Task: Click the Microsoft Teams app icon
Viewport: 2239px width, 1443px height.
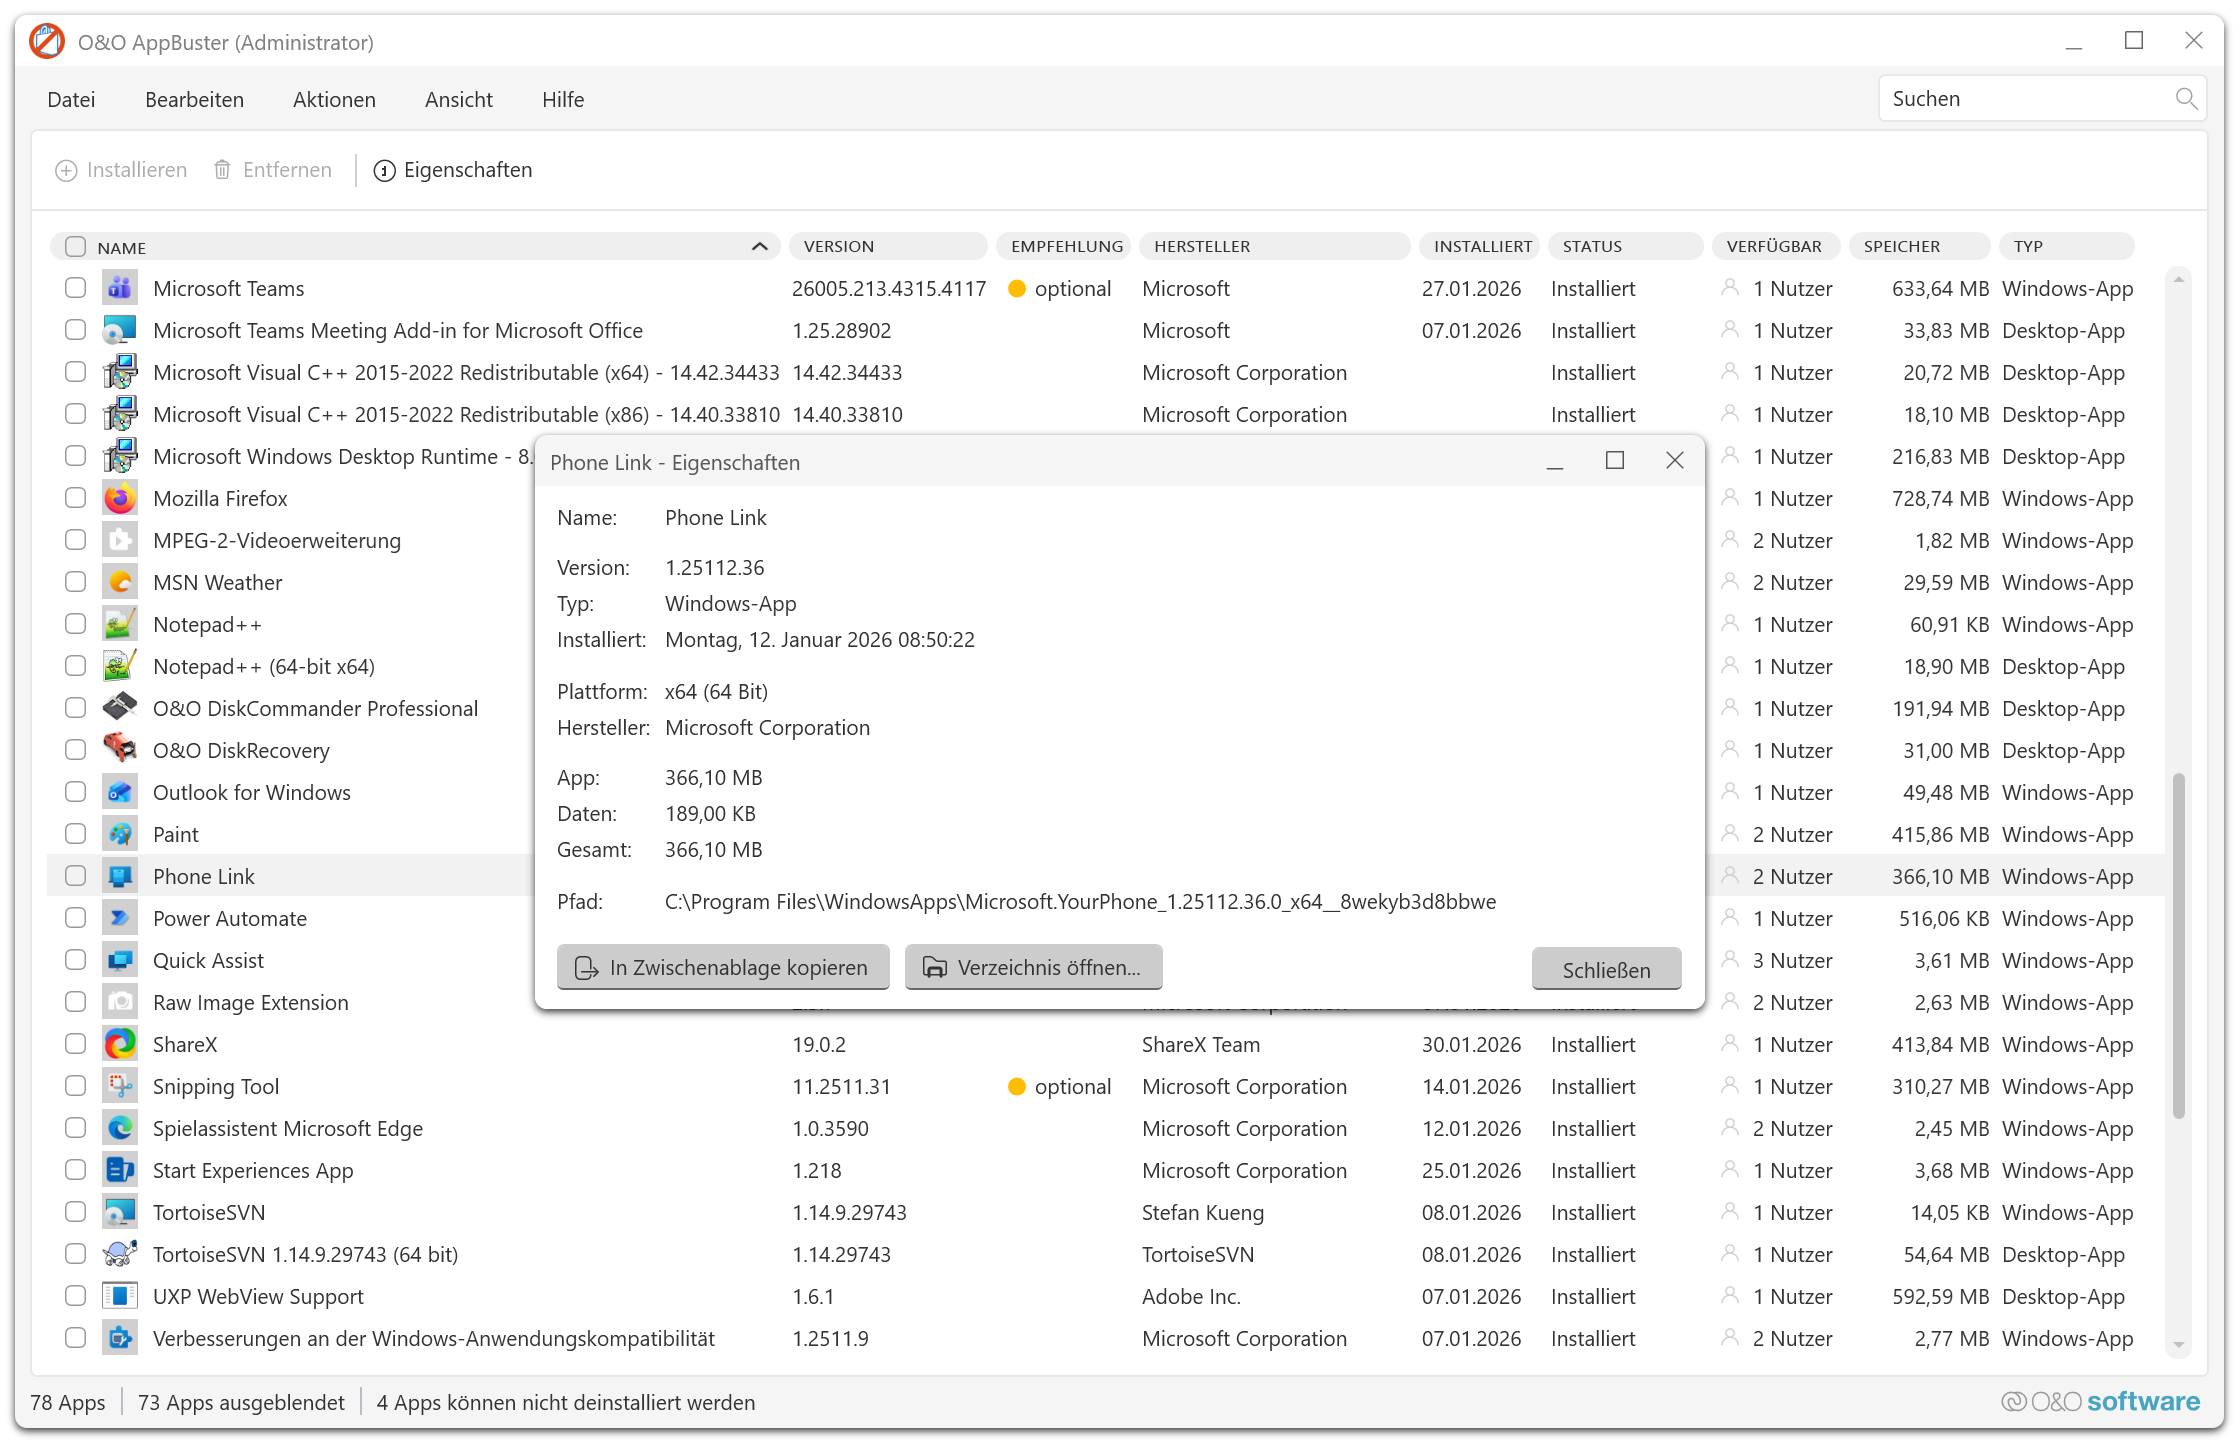Action: pos(120,288)
